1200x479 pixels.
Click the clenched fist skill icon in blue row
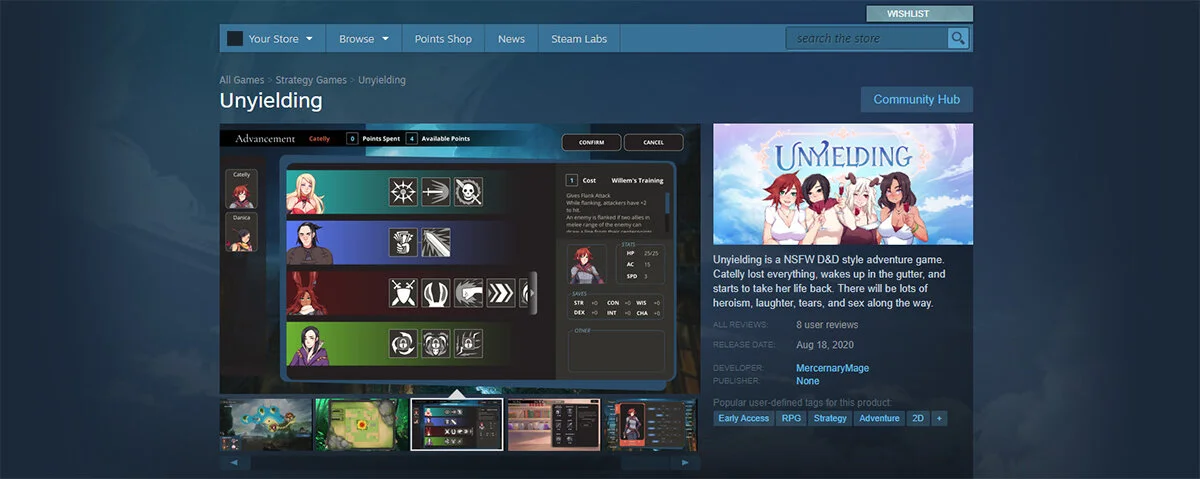point(404,242)
